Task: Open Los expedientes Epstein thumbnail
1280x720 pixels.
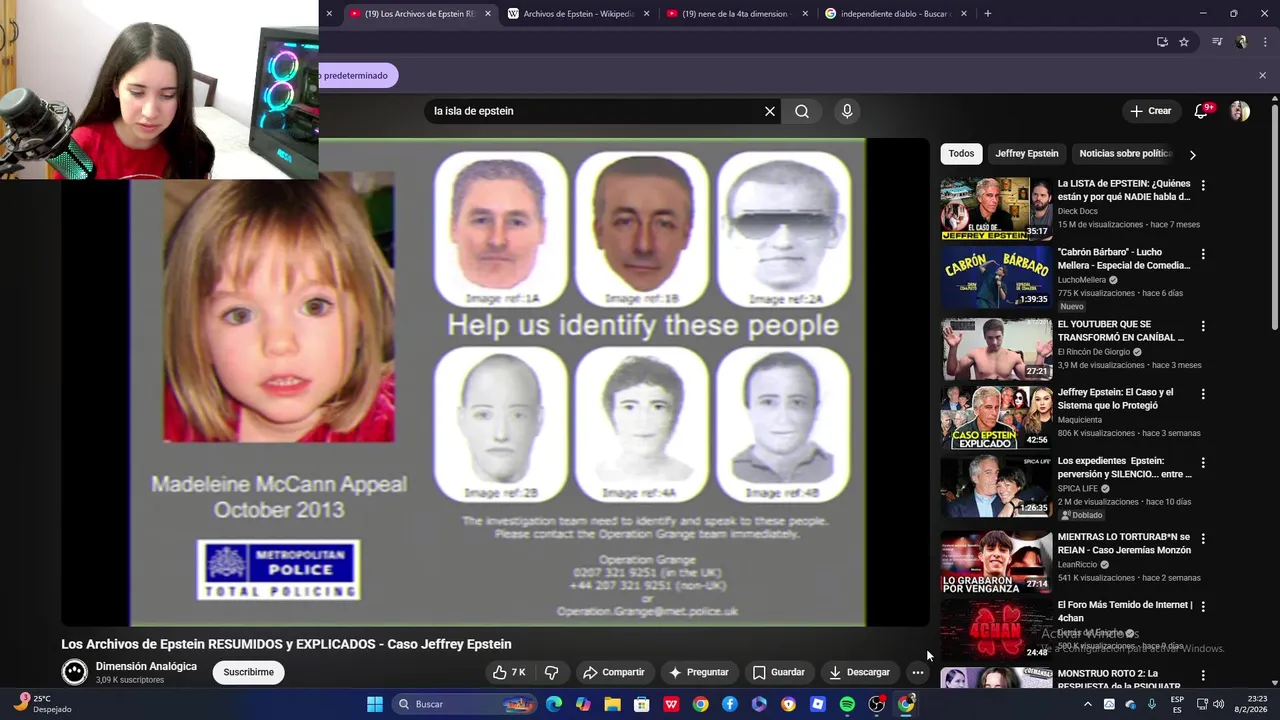Action: 996,486
